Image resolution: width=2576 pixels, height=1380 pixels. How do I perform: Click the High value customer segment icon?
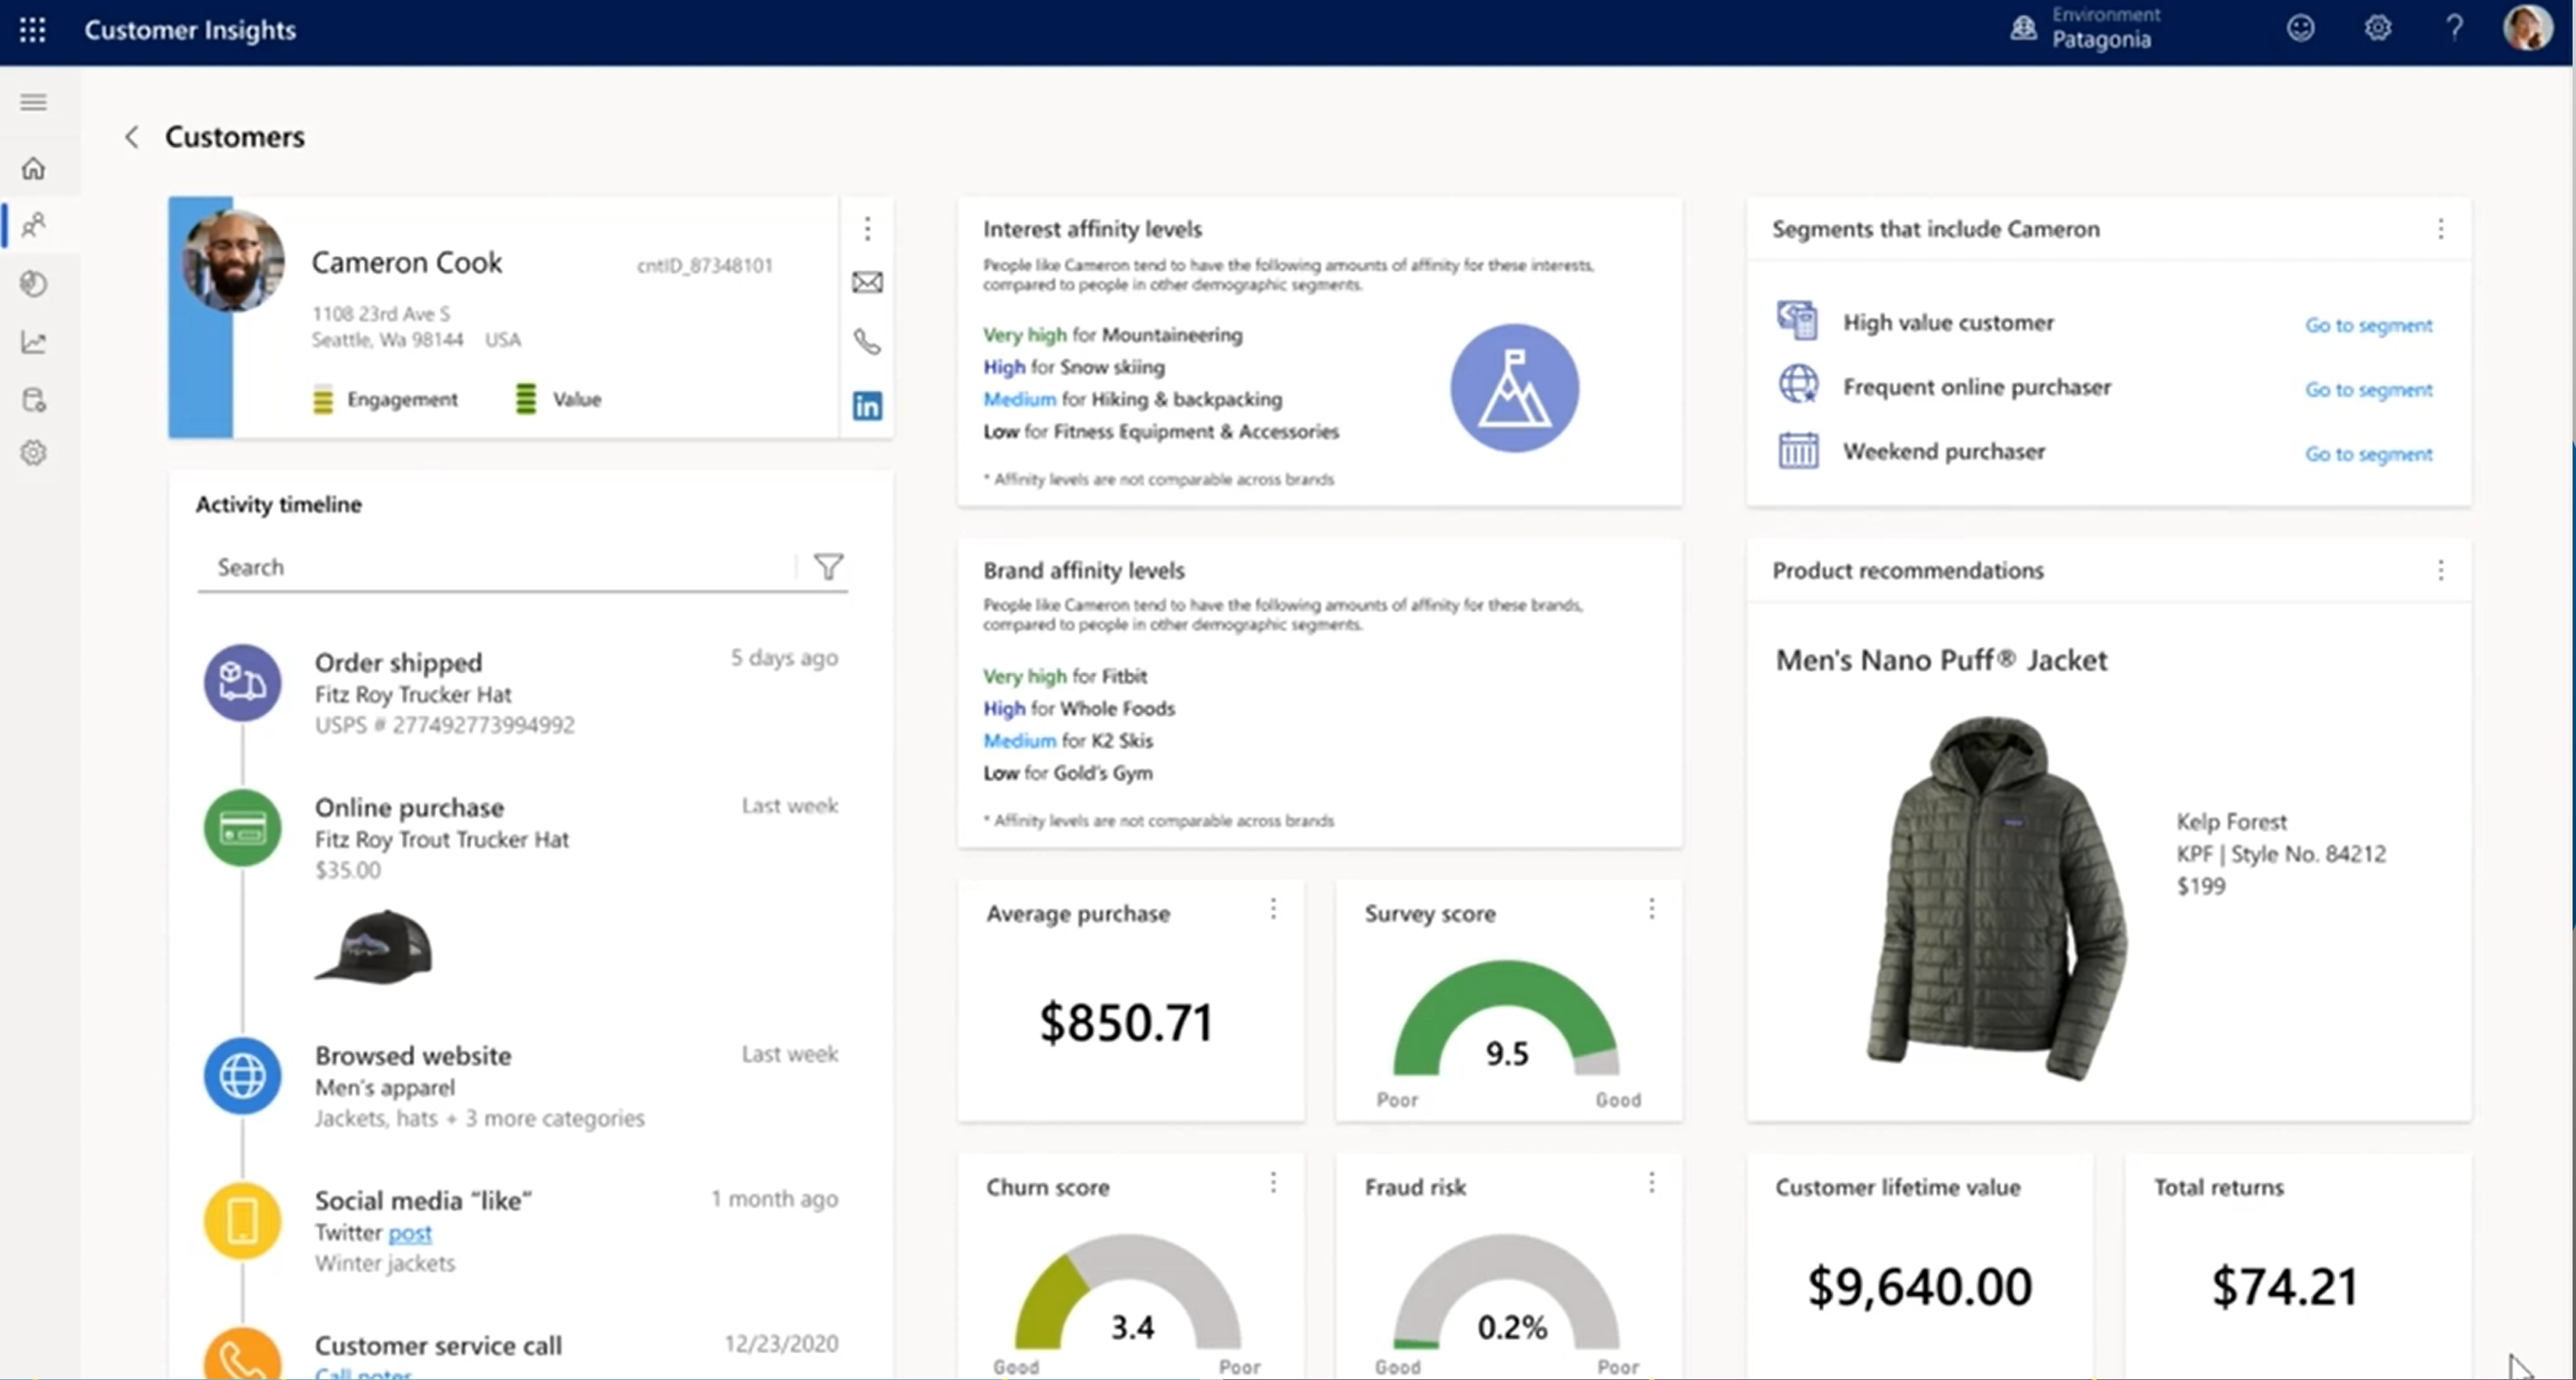point(1797,321)
